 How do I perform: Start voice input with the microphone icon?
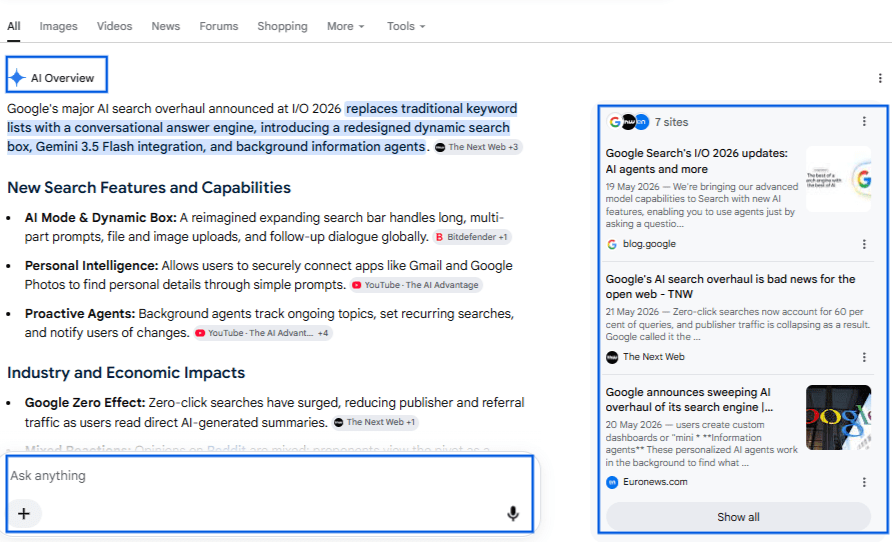coord(513,514)
